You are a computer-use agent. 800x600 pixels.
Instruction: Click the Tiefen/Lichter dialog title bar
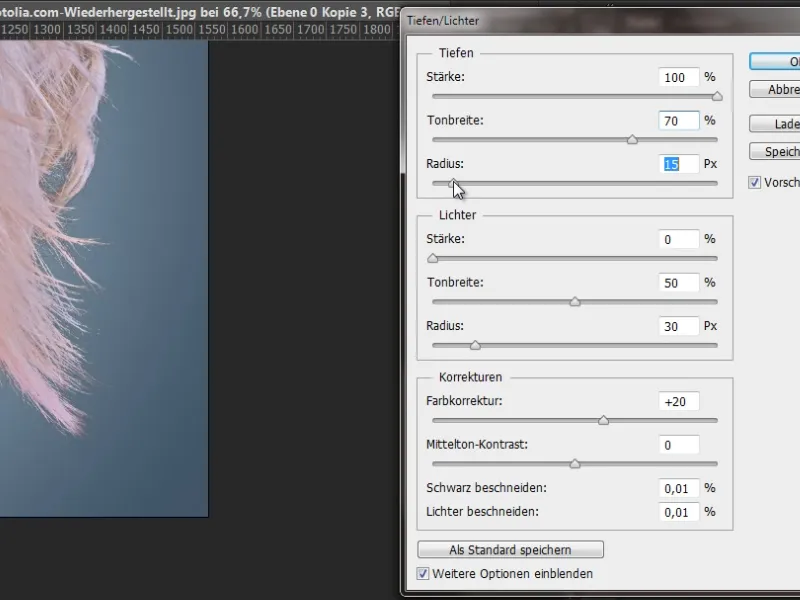[x=602, y=21]
